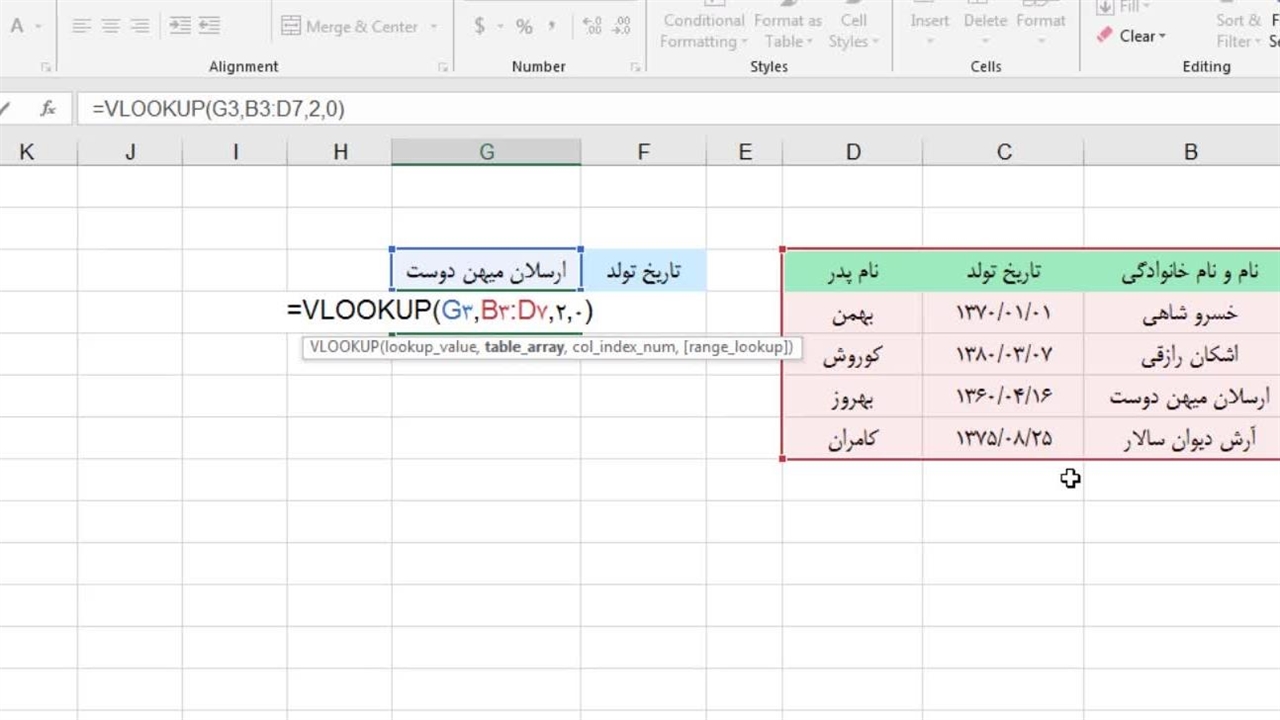Open the Number group dialog launcher
Image resolution: width=1280 pixels, height=720 pixels.
pyautogui.click(x=635, y=67)
